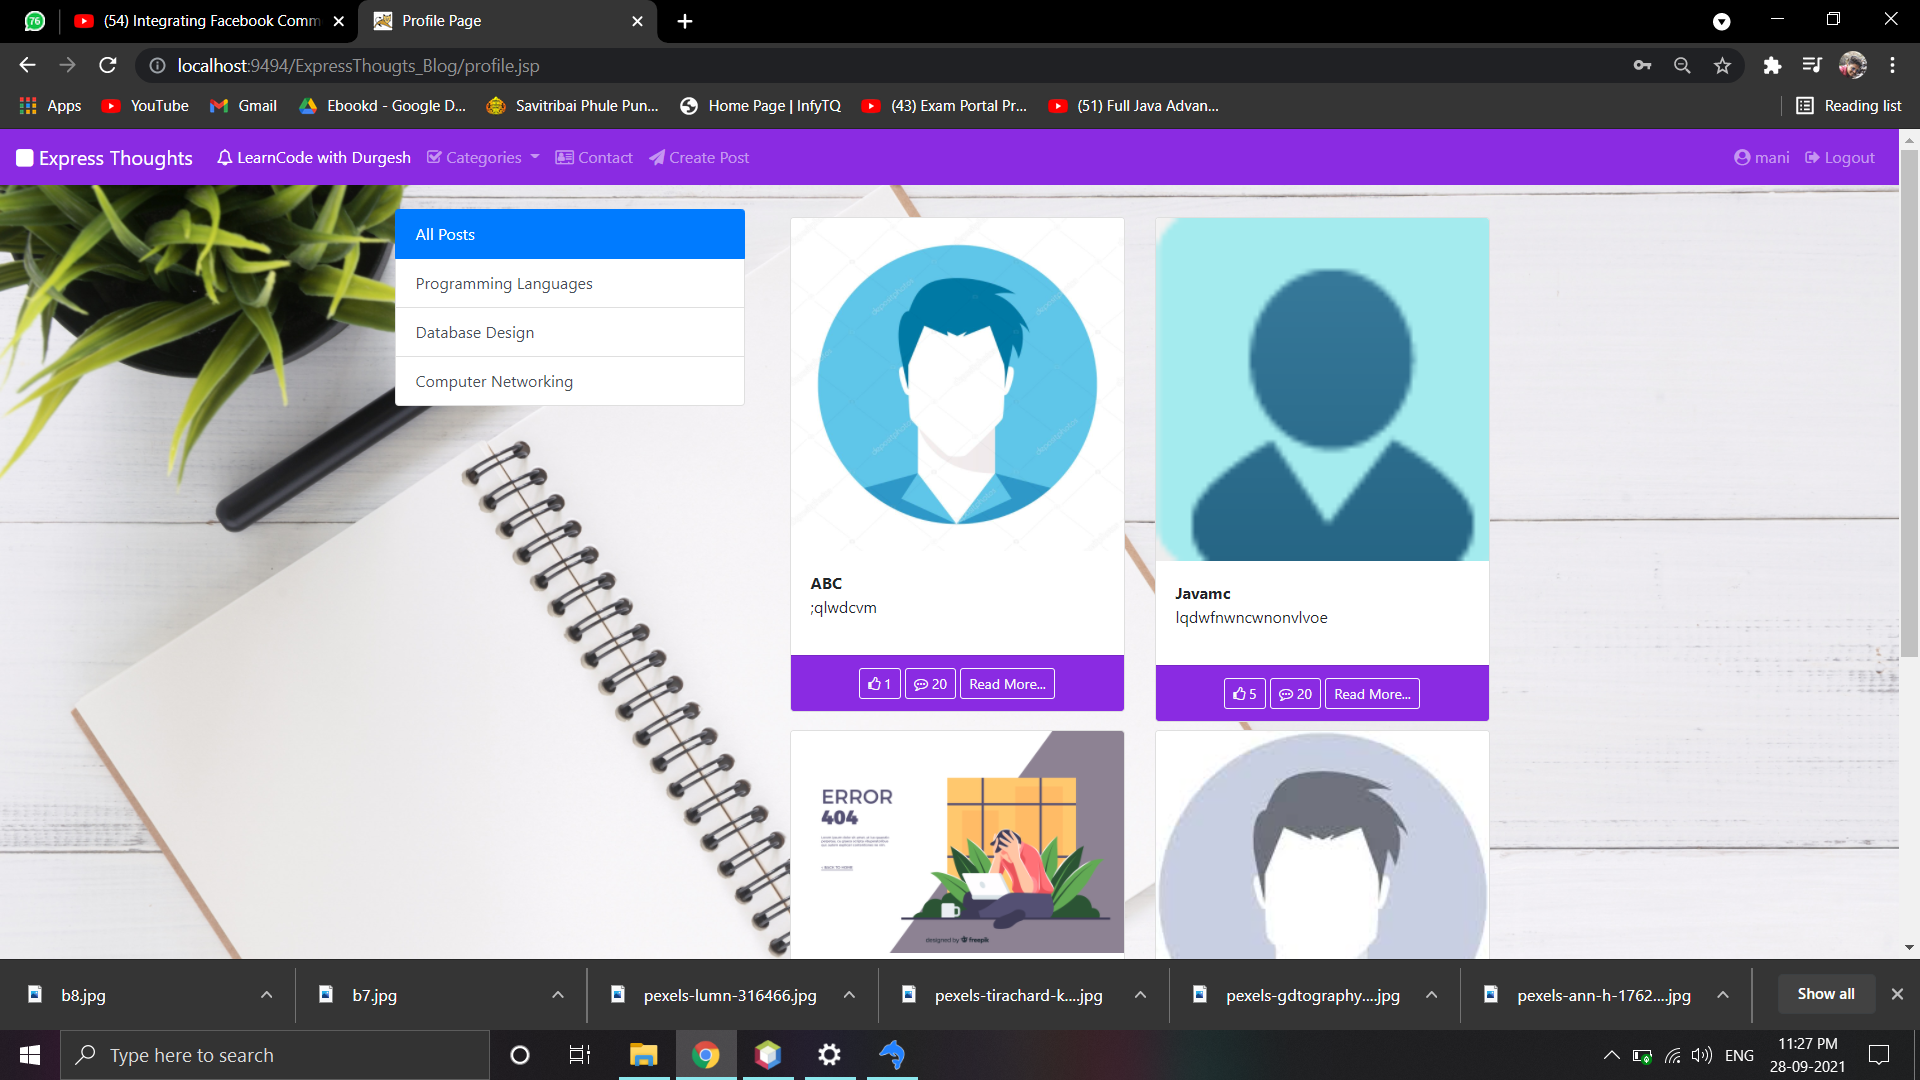1920x1080 pixels.
Task: Open the Chrome extensions puzzle icon
Action: [1772, 66]
